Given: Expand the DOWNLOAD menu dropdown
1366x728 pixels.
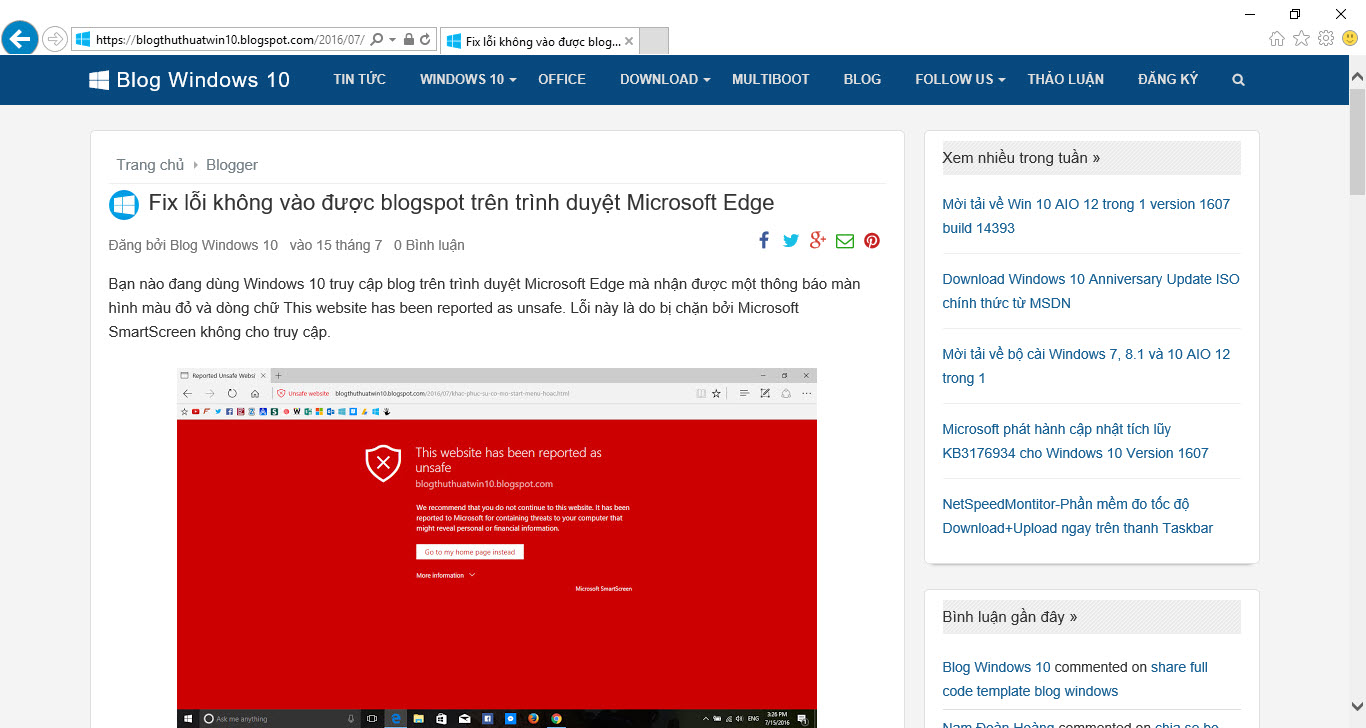Looking at the screenshot, I should 665,79.
